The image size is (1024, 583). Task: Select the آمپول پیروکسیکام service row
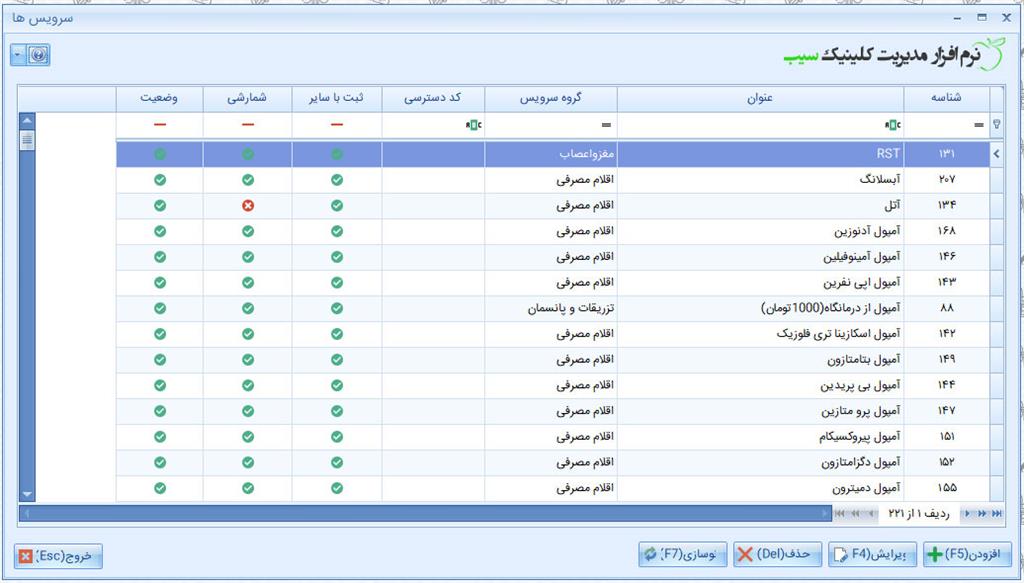coord(760,436)
